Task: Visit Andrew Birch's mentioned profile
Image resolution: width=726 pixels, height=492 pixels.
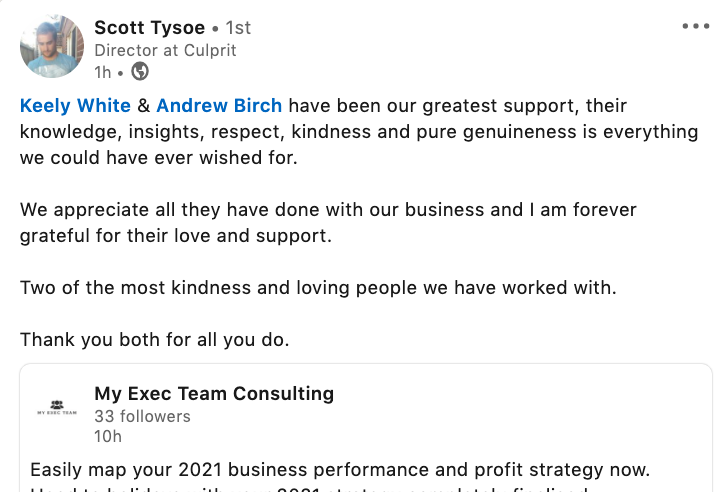Action: click(219, 105)
